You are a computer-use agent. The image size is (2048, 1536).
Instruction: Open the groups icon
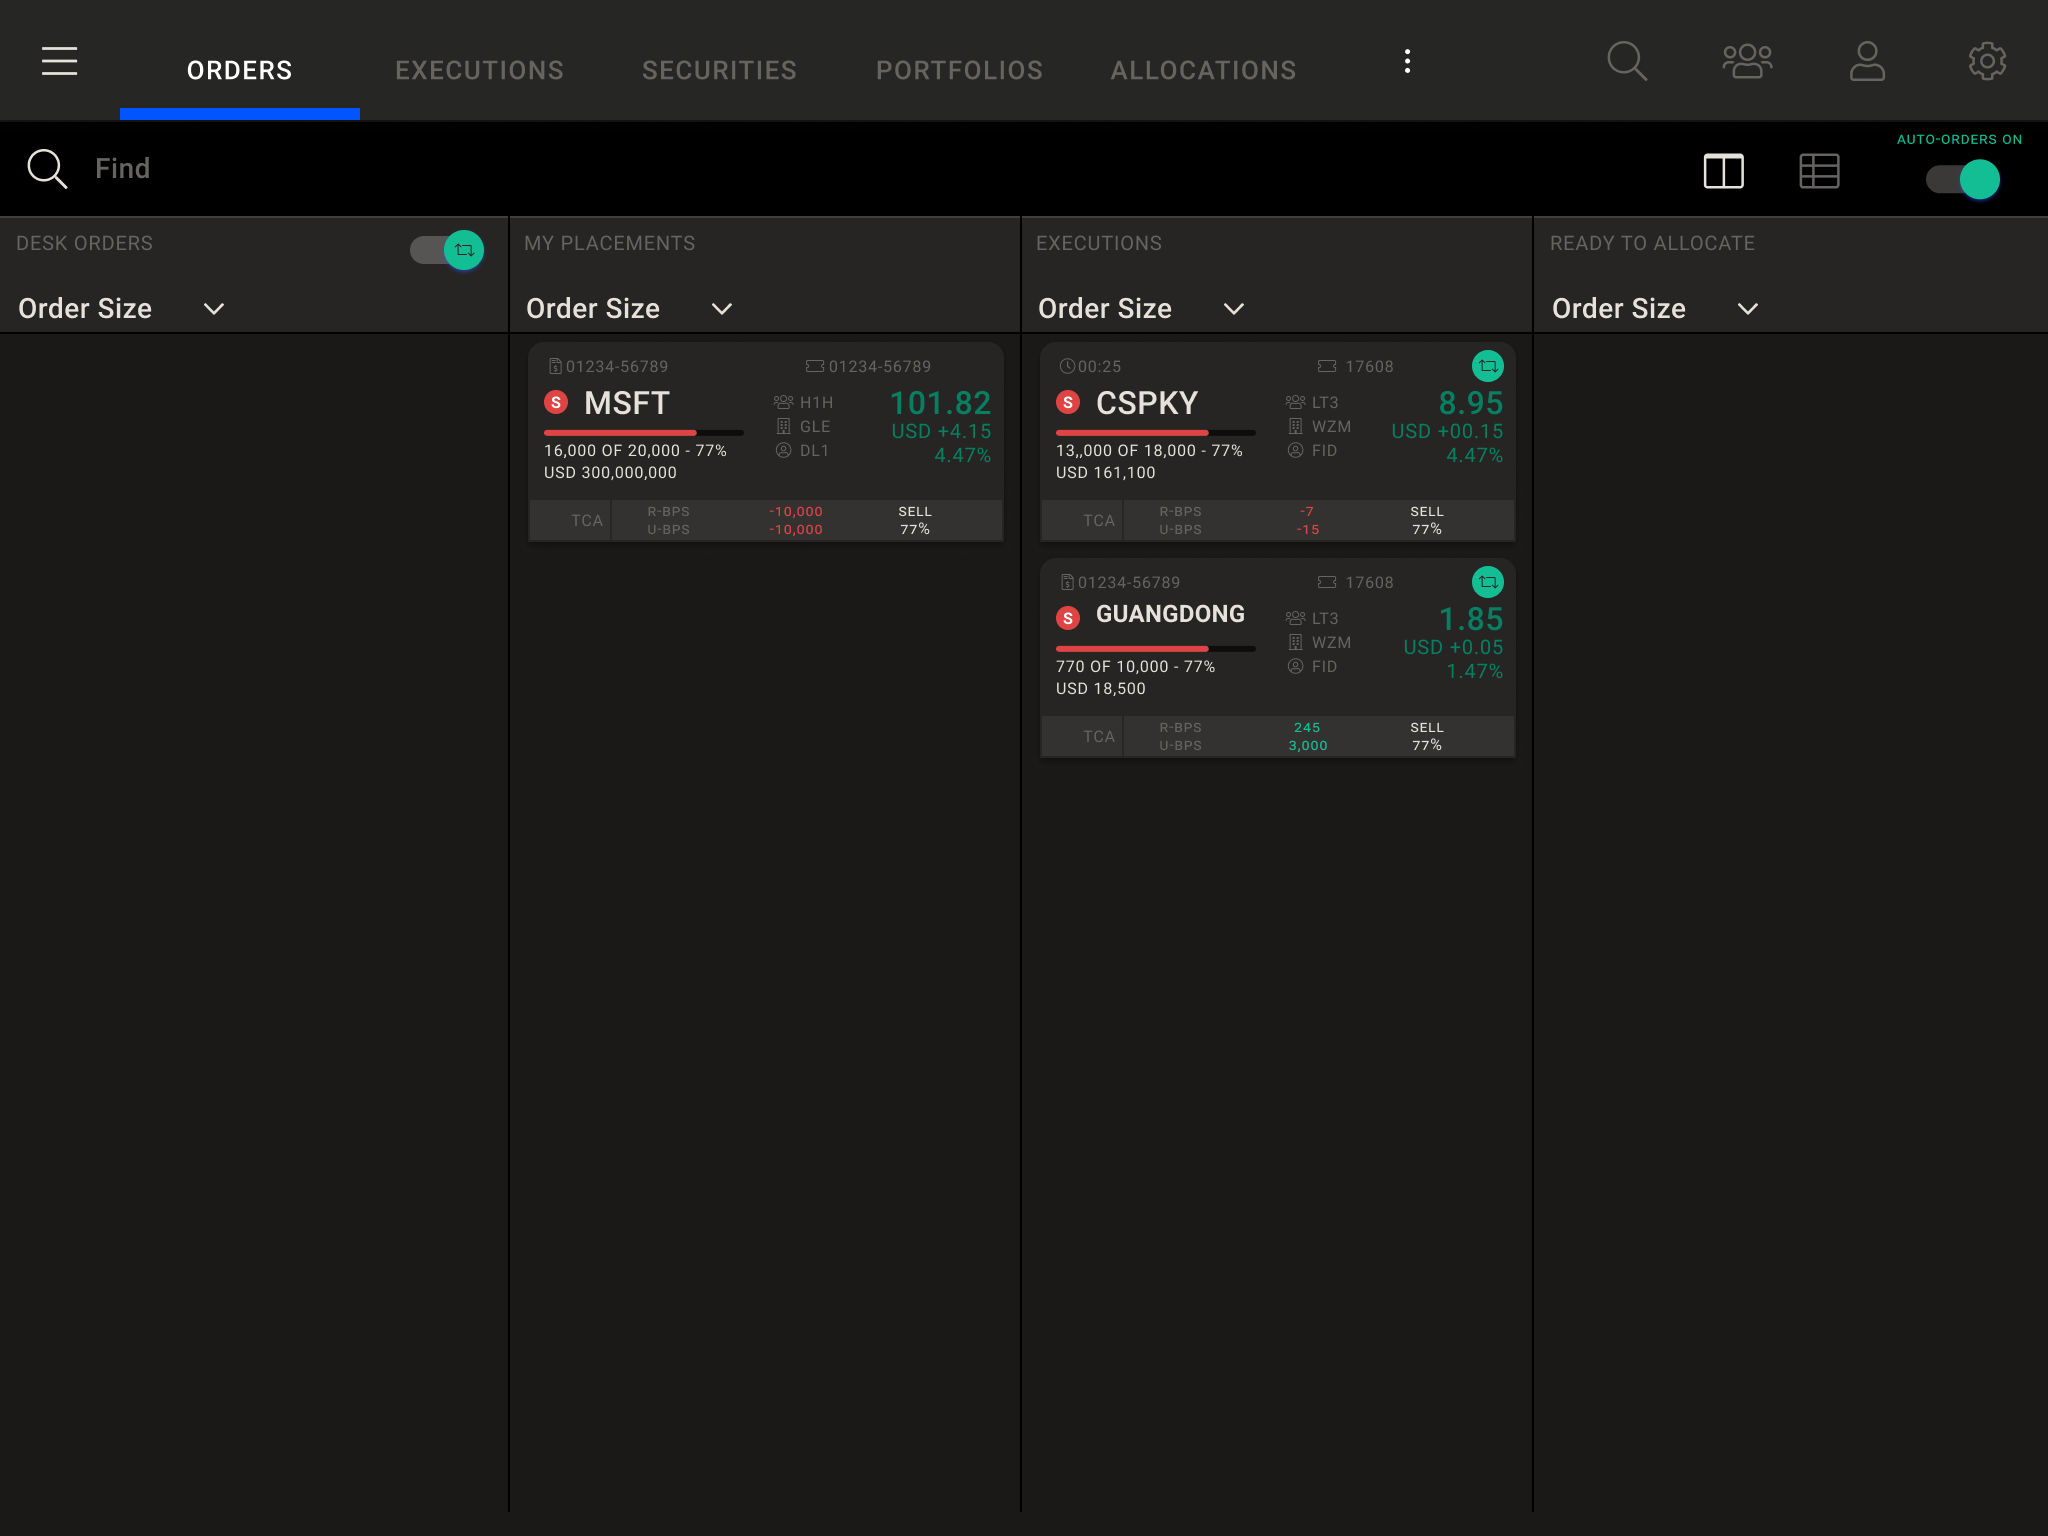(x=1746, y=61)
